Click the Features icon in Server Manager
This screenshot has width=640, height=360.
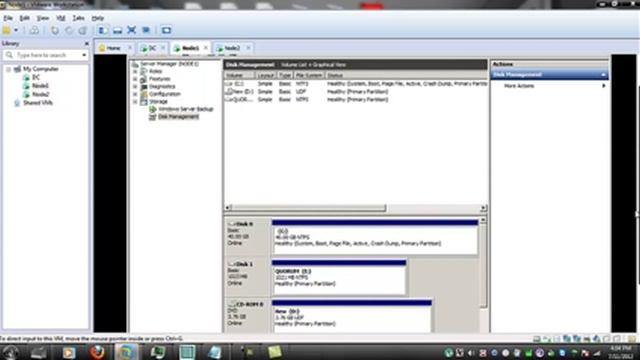pyautogui.click(x=143, y=79)
